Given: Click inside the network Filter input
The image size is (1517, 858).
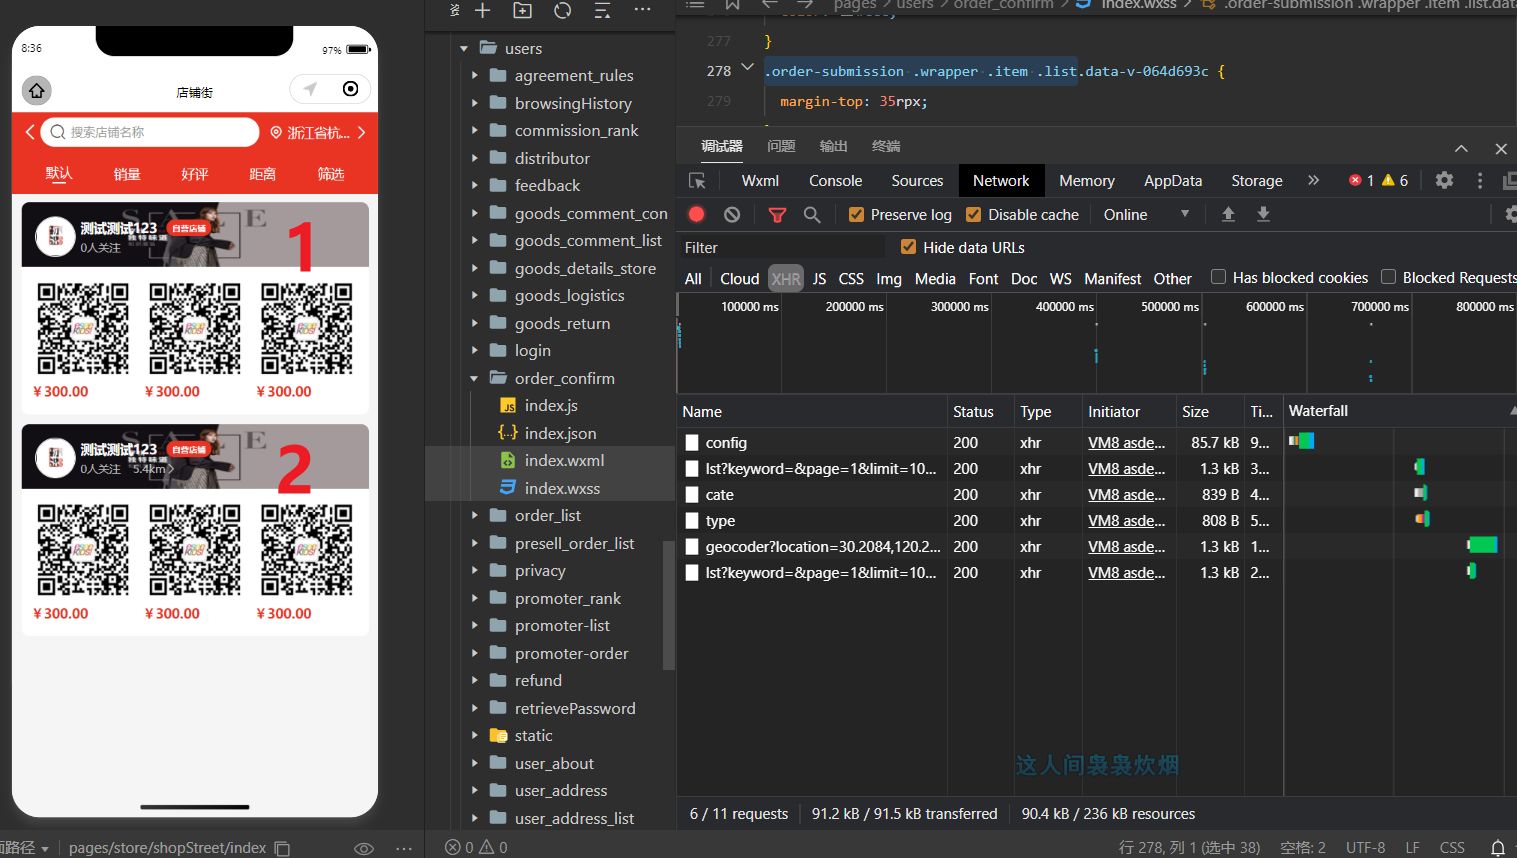Looking at the screenshot, I should tap(782, 247).
